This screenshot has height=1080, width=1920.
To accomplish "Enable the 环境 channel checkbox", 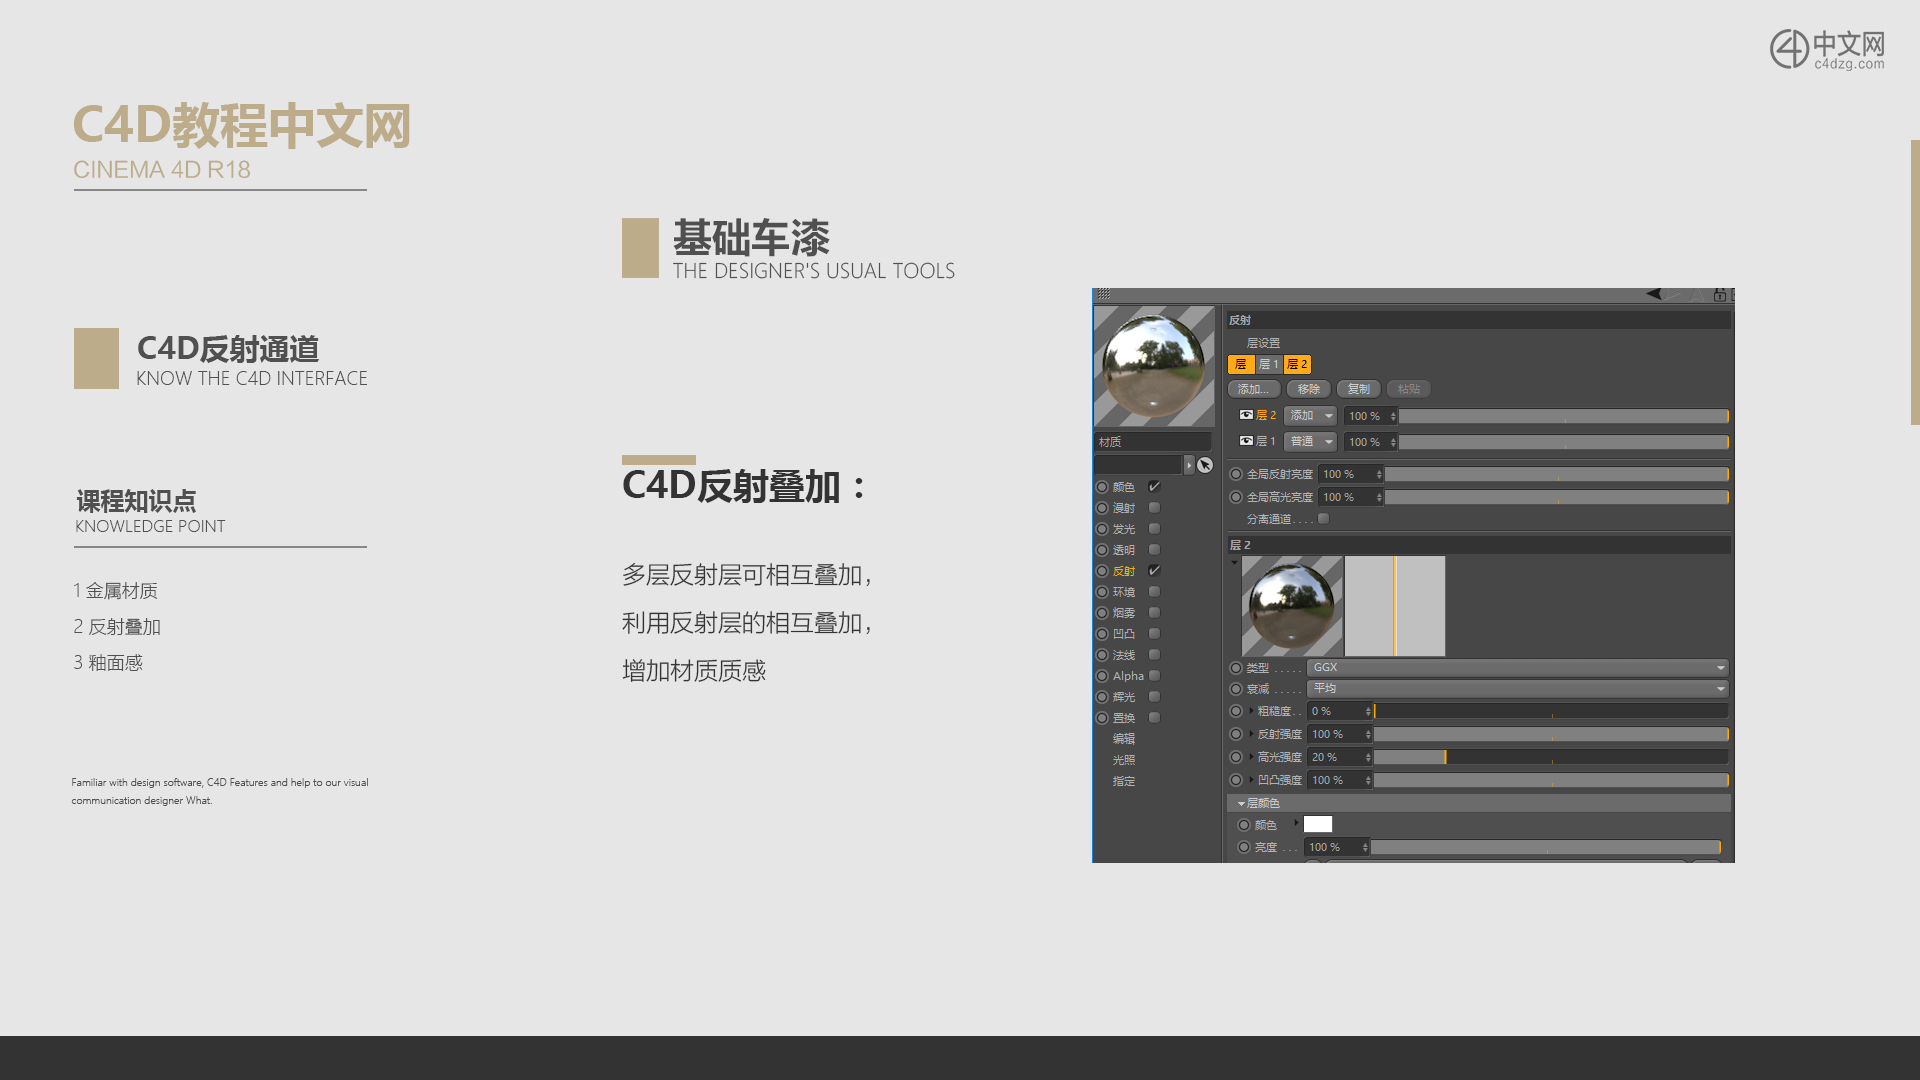I will (x=1154, y=592).
